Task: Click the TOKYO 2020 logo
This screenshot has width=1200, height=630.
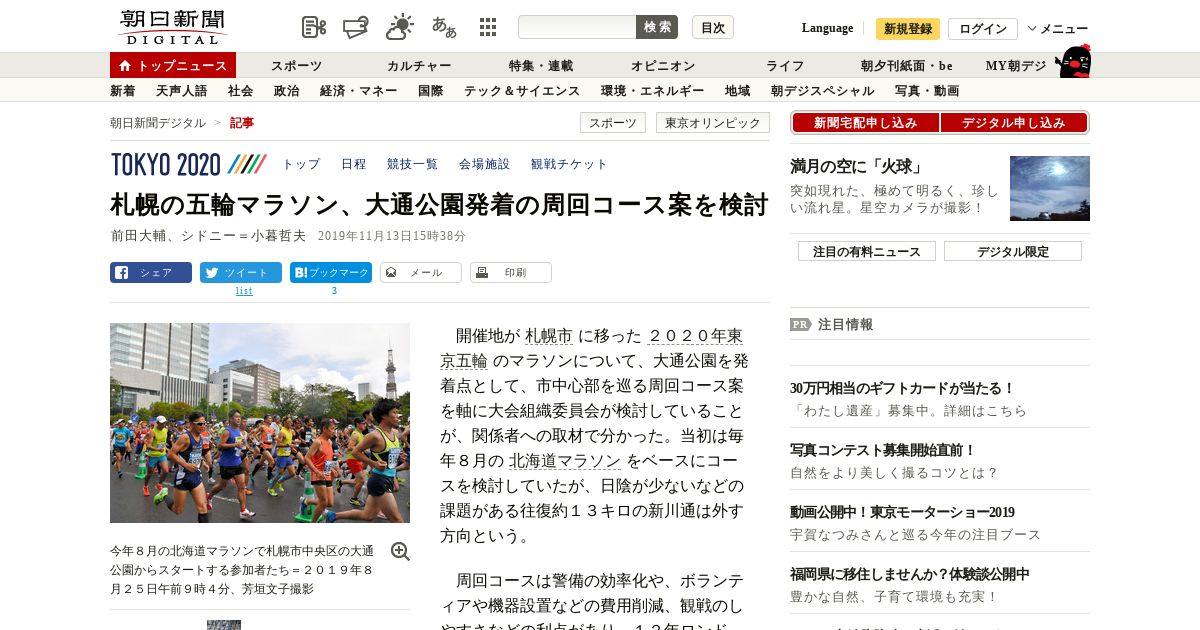Action: tap(188, 164)
